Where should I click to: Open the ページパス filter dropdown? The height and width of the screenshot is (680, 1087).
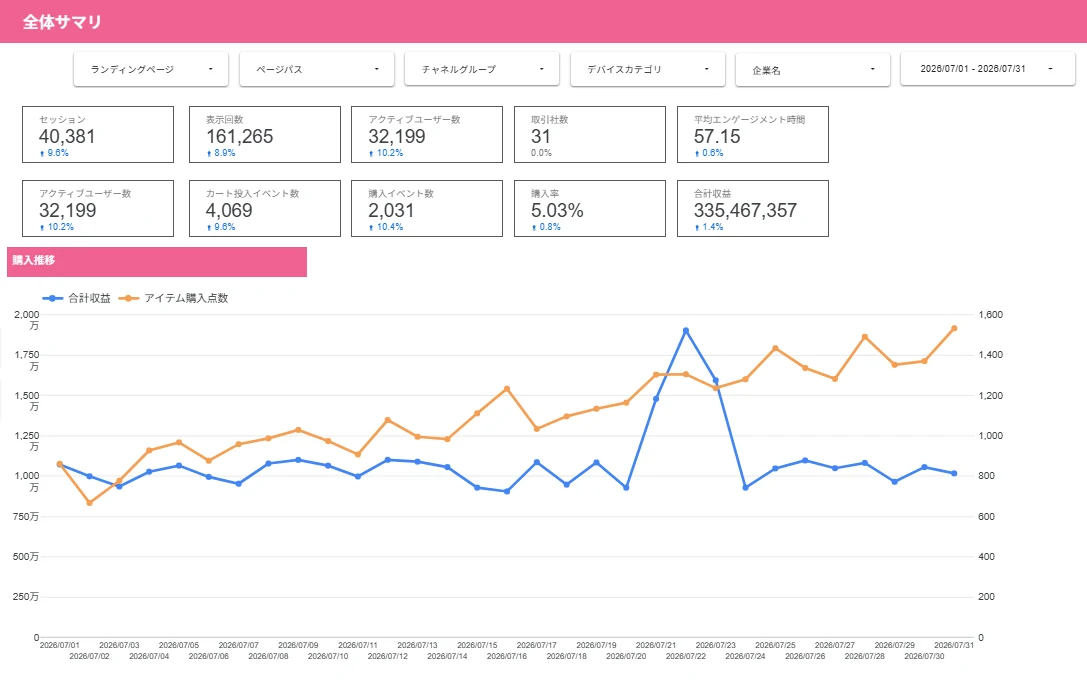[x=317, y=69]
